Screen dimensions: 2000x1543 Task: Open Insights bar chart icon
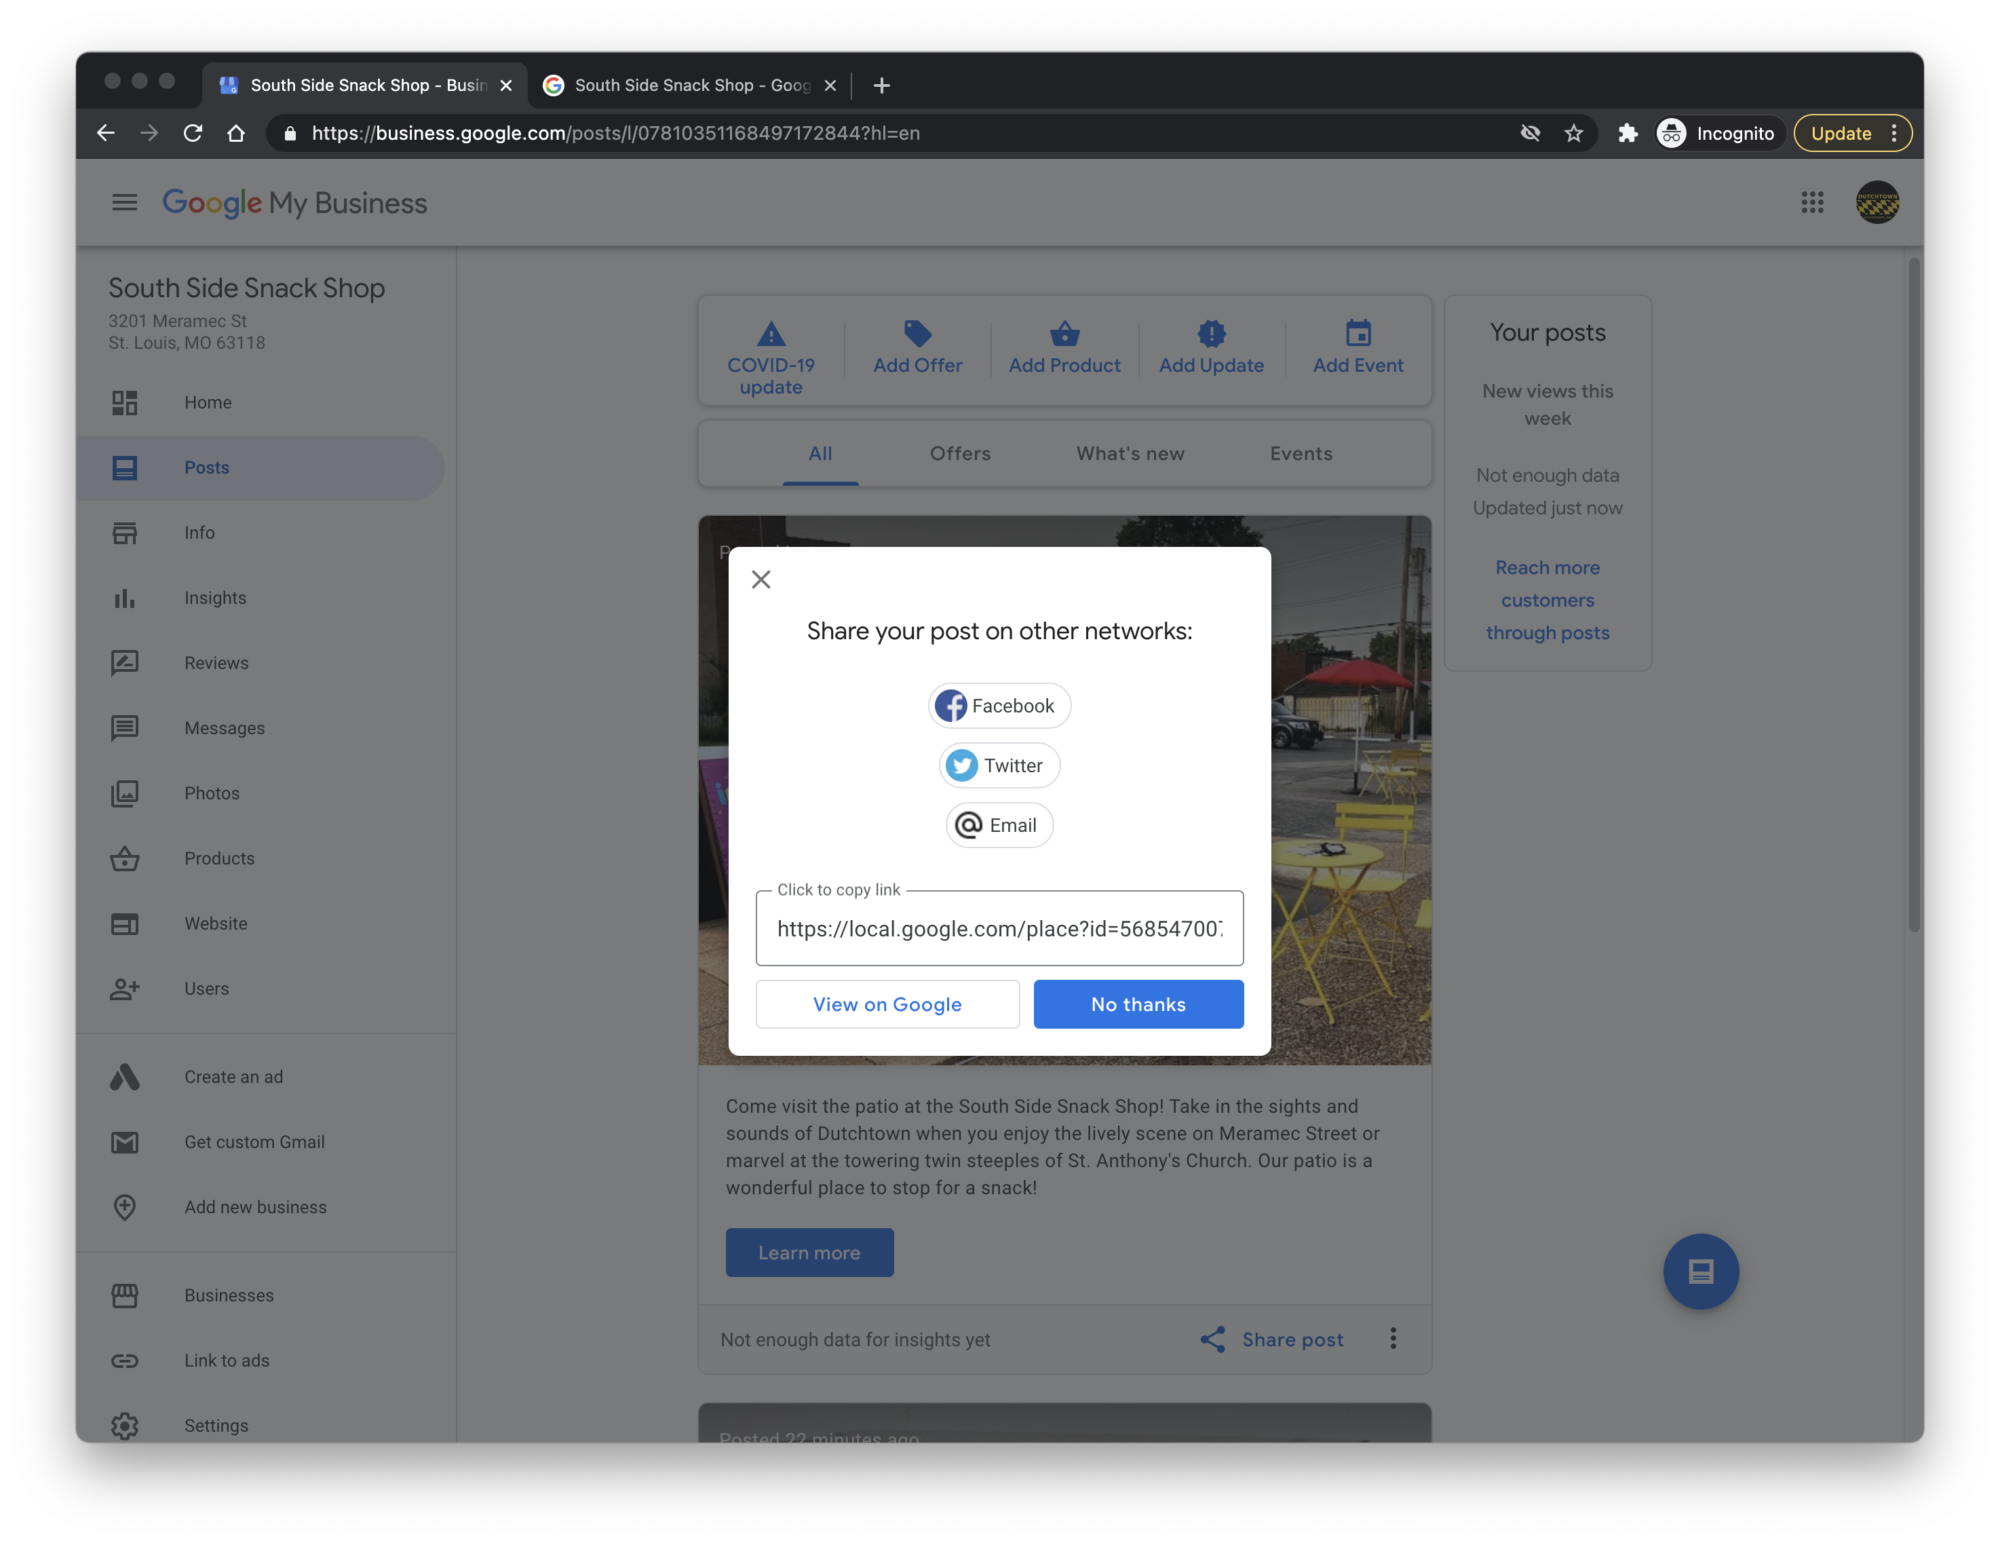click(x=125, y=598)
